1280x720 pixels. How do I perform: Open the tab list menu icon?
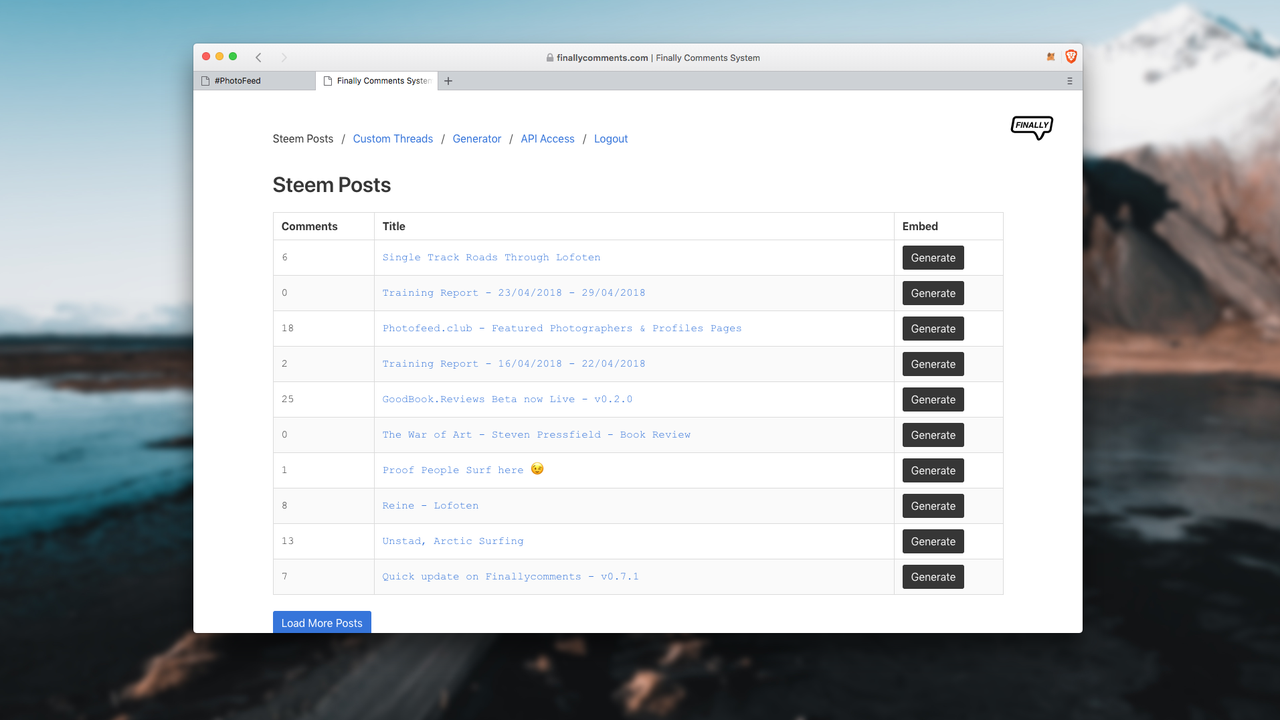click(x=1070, y=81)
